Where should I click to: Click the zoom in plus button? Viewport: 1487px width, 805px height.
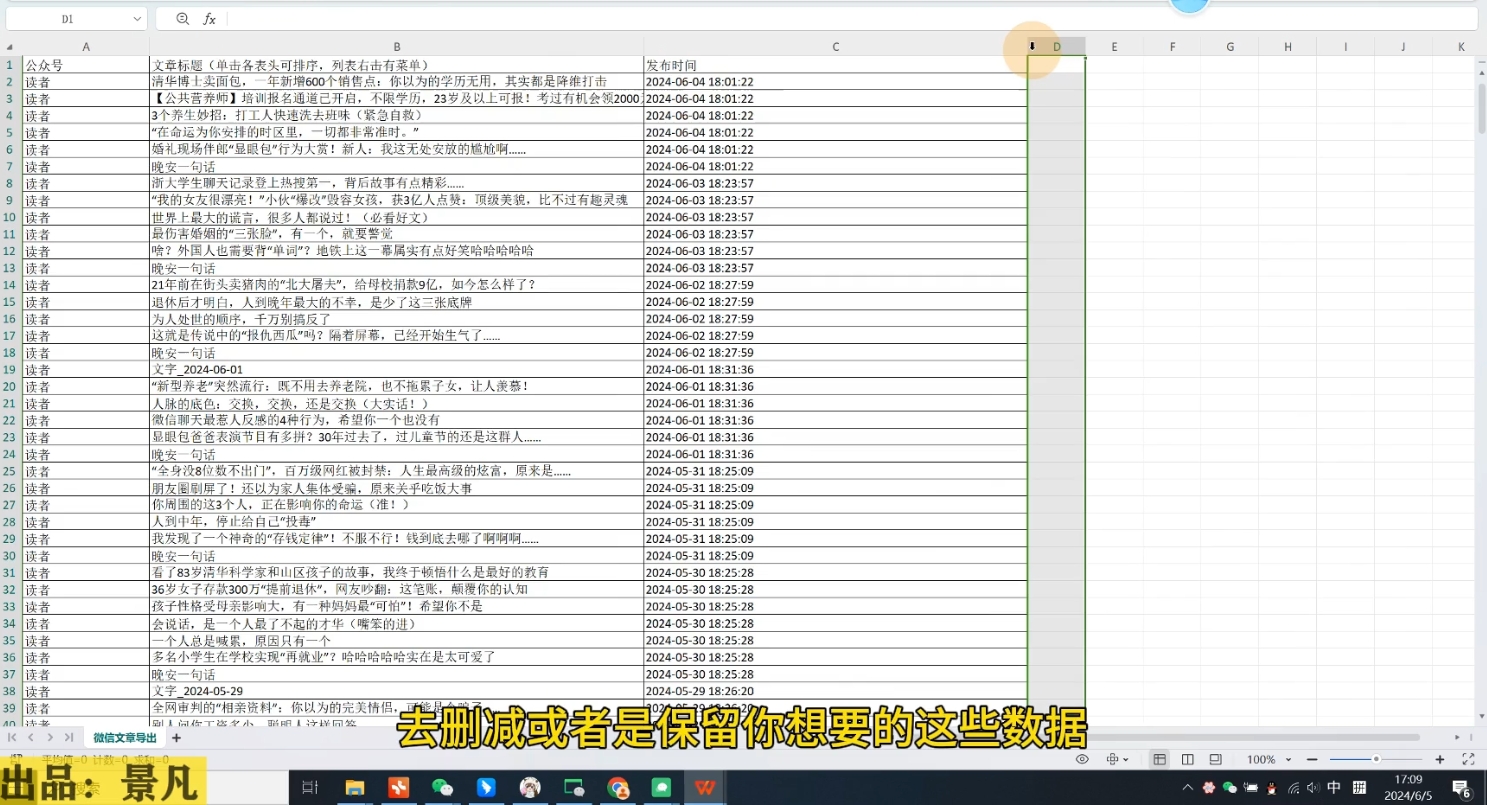(1440, 758)
